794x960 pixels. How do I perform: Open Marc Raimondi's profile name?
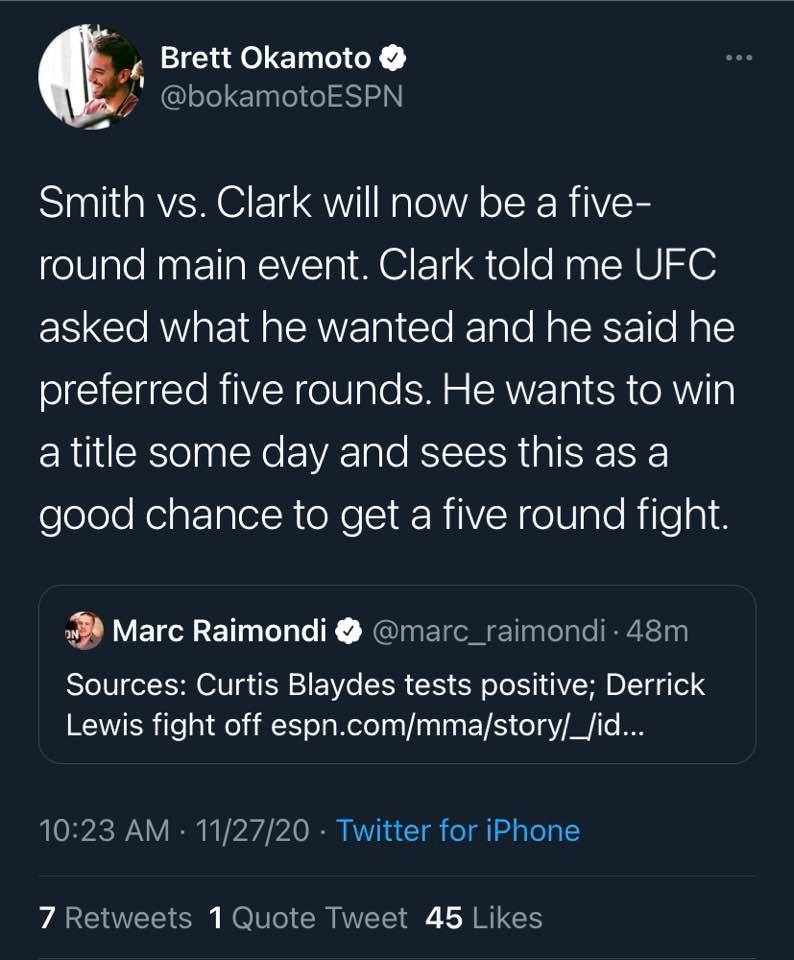pos(220,631)
